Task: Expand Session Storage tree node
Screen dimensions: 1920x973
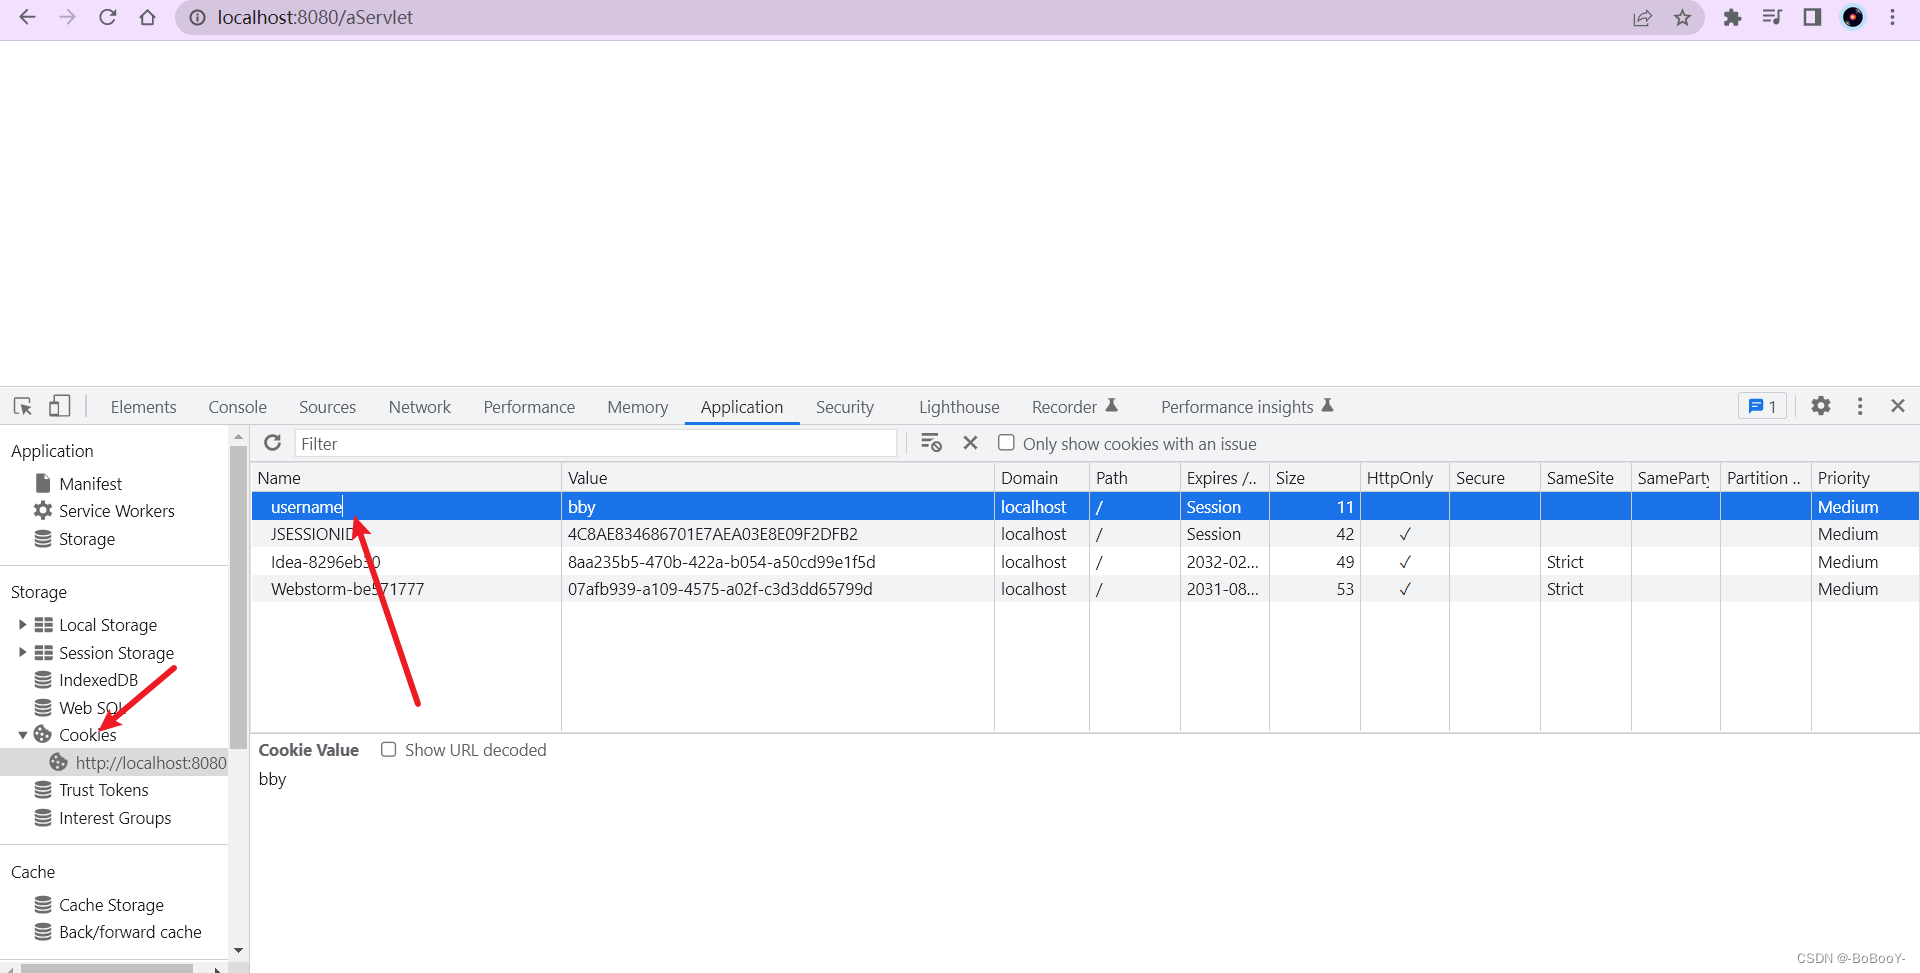Action: point(22,653)
